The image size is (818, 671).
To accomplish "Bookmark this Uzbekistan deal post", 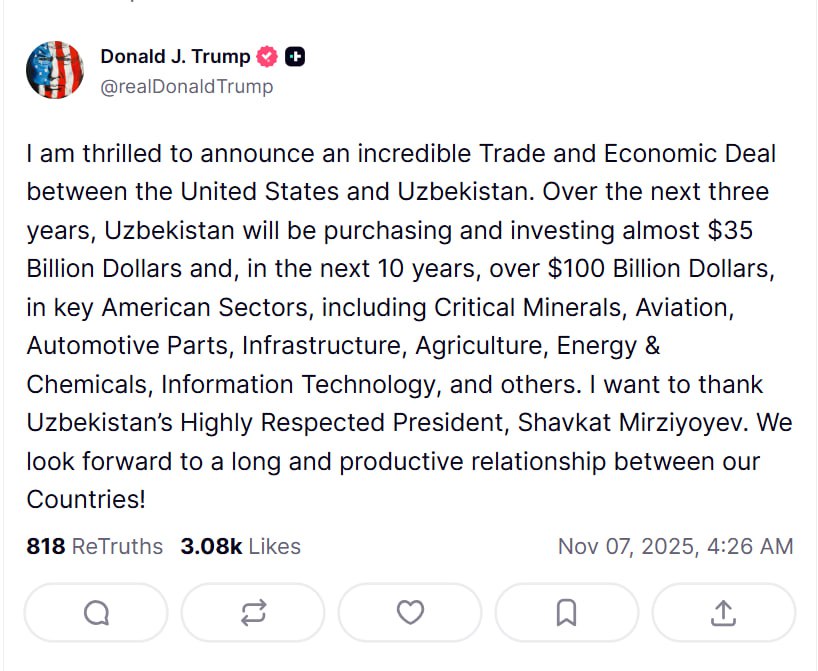I will tap(566, 612).
